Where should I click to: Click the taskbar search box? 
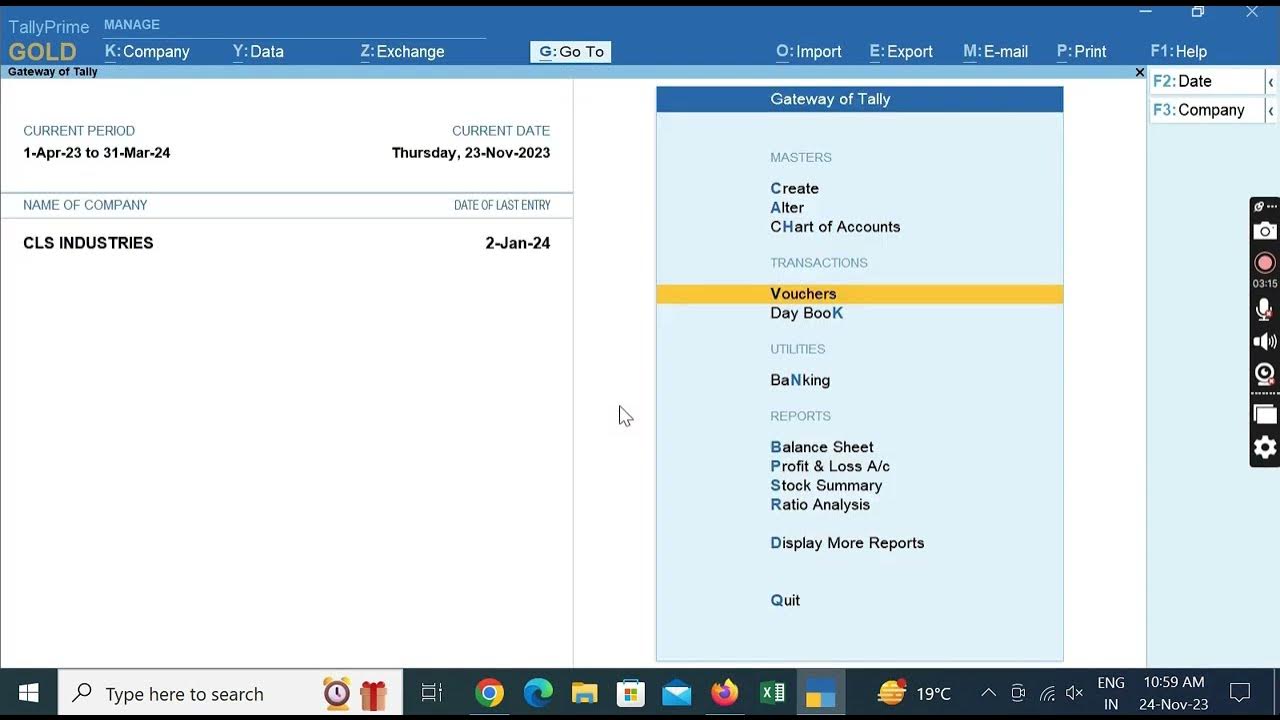tap(230, 693)
